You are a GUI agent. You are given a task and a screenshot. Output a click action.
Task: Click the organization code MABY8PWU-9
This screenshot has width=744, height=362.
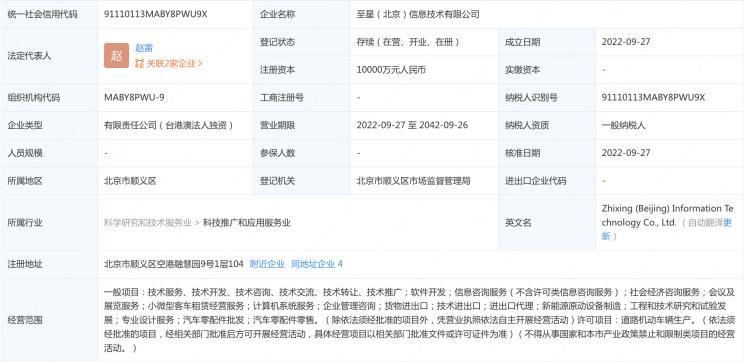[134, 98]
